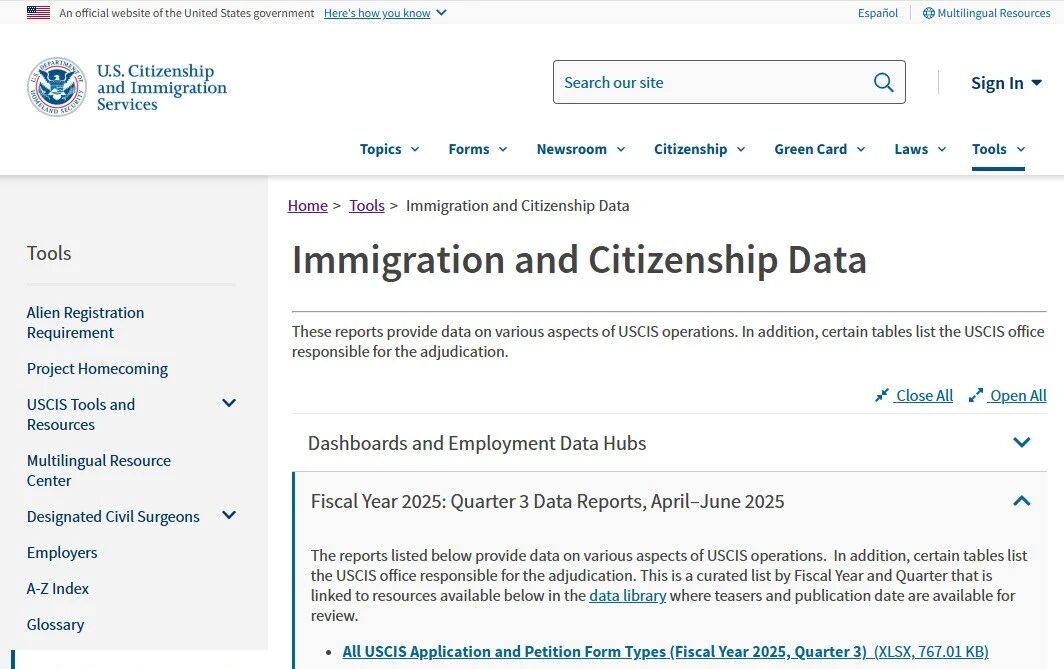This screenshot has height=669, width=1064.
Task: Click the Close All collapse arrows icon
Action: 881,395
